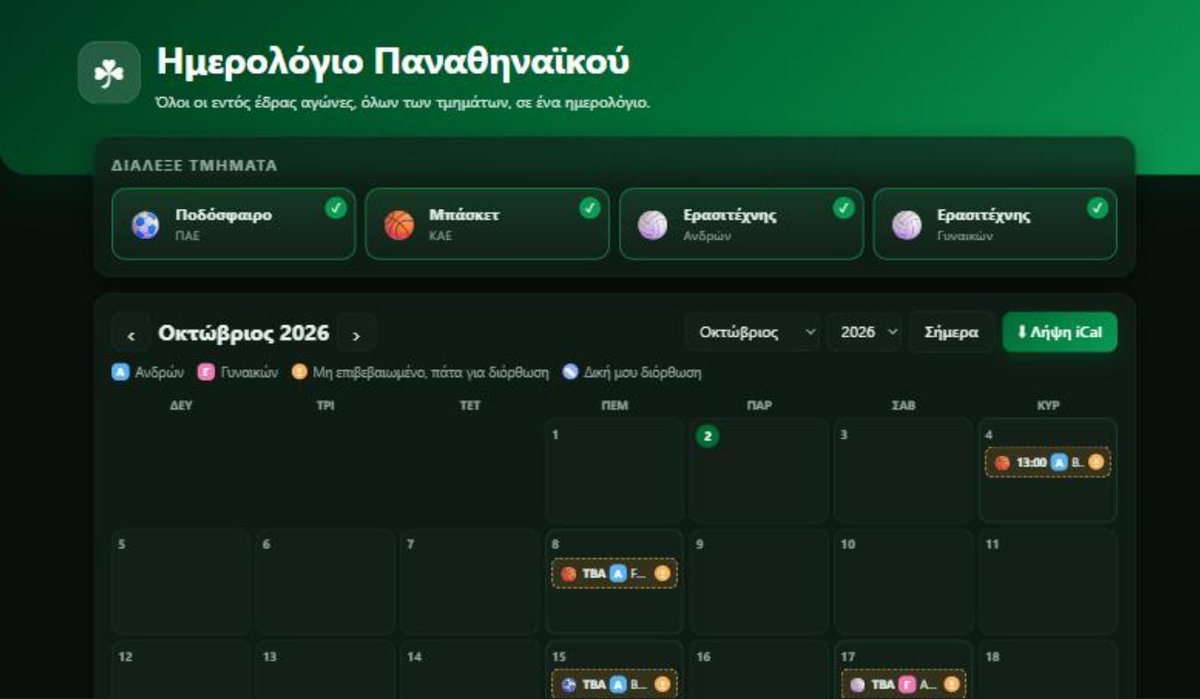Go to the previous month with left chevron
The width and height of the screenshot is (1200, 699).
tap(131, 333)
